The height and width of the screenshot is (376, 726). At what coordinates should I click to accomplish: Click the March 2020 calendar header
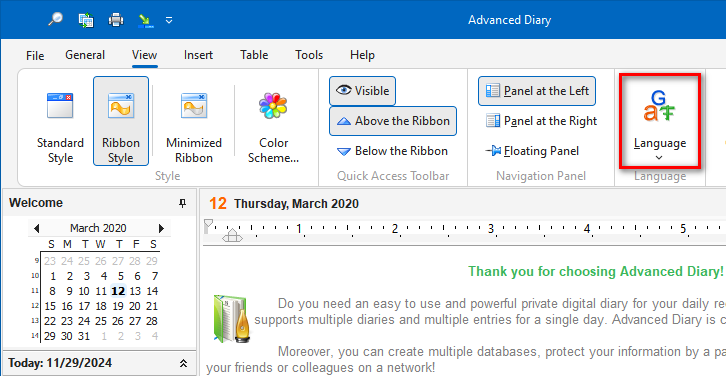98,228
